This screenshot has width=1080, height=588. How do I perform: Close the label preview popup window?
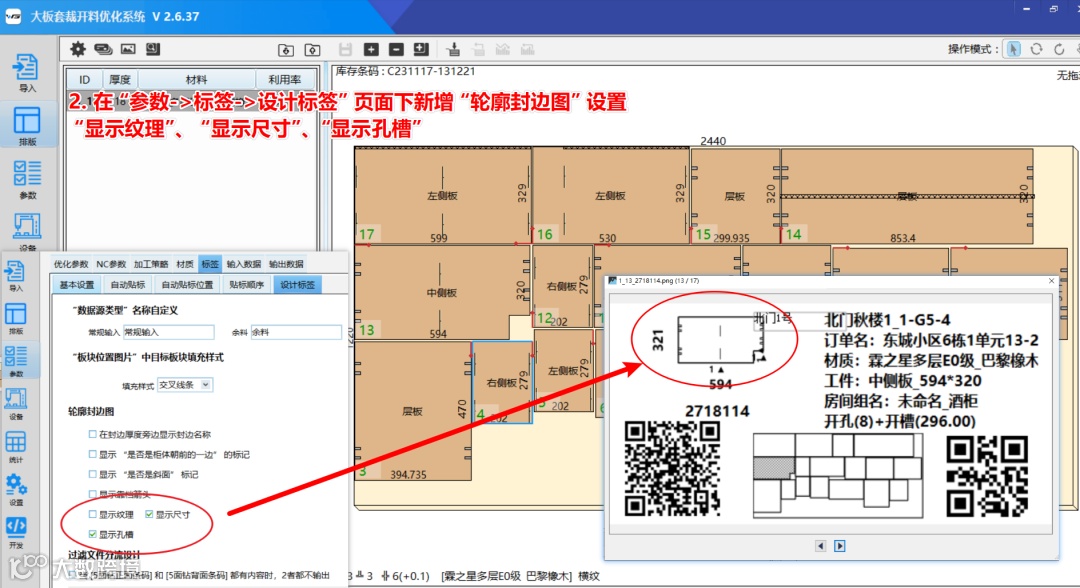1051,281
